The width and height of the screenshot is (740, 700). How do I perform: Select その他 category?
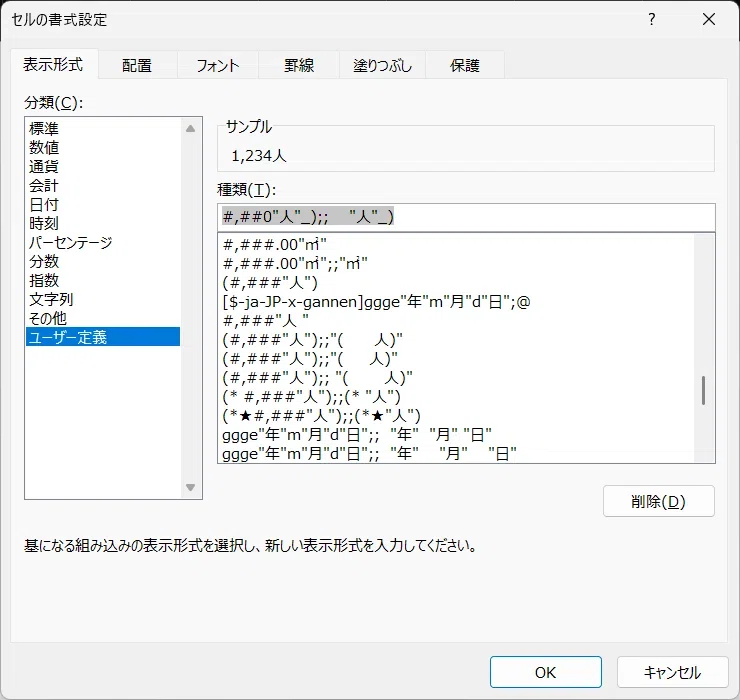coord(103,318)
